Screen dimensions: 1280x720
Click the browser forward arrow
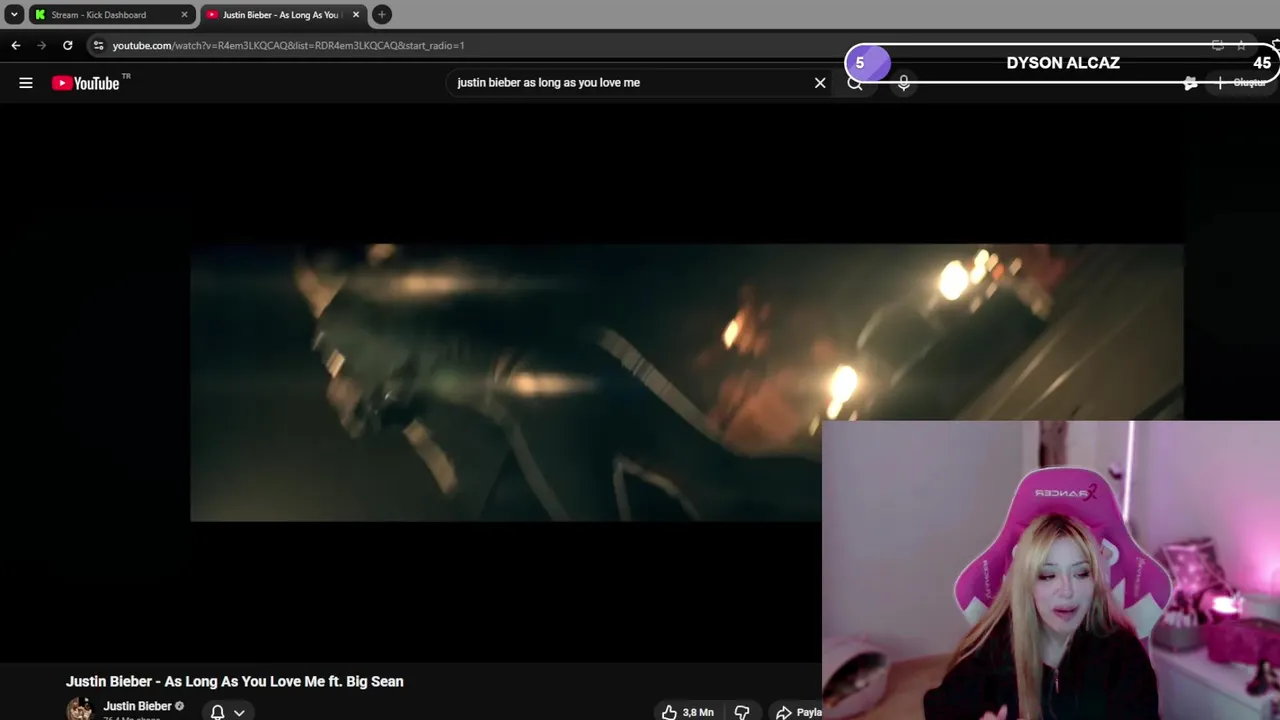(41, 45)
